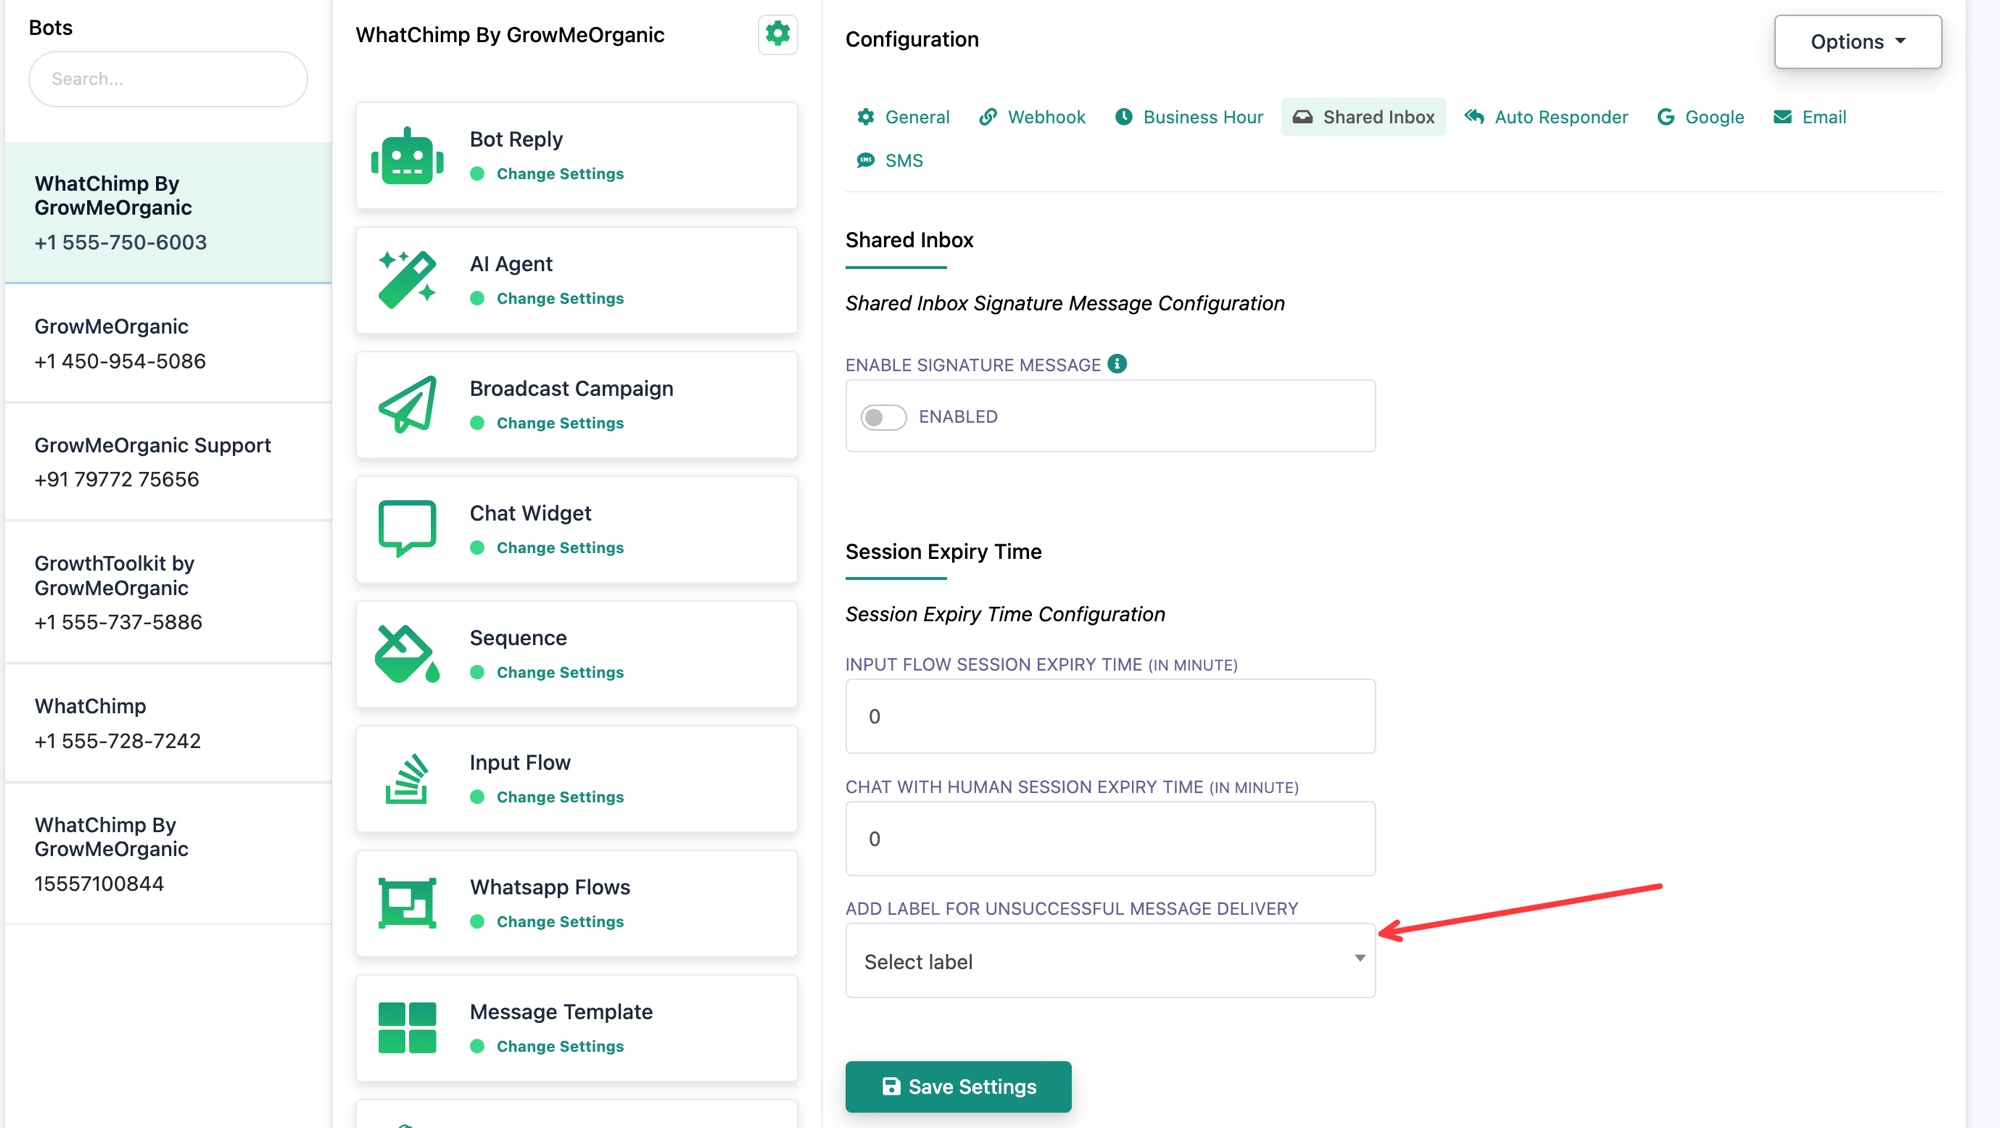Click Change Settings under AI Agent

pos(560,299)
